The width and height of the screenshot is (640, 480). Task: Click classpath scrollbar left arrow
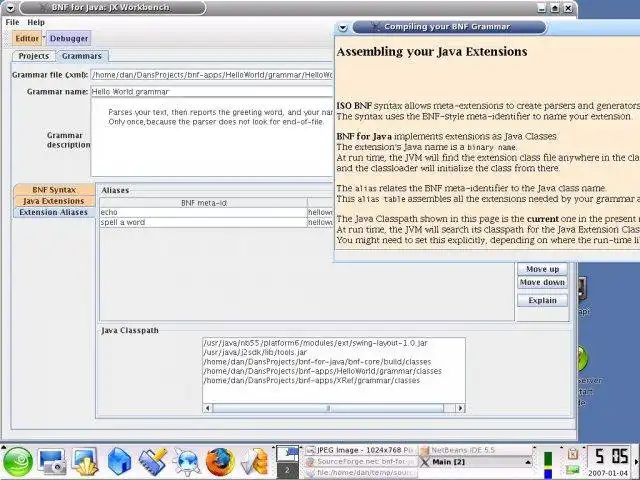click(x=207, y=408)
